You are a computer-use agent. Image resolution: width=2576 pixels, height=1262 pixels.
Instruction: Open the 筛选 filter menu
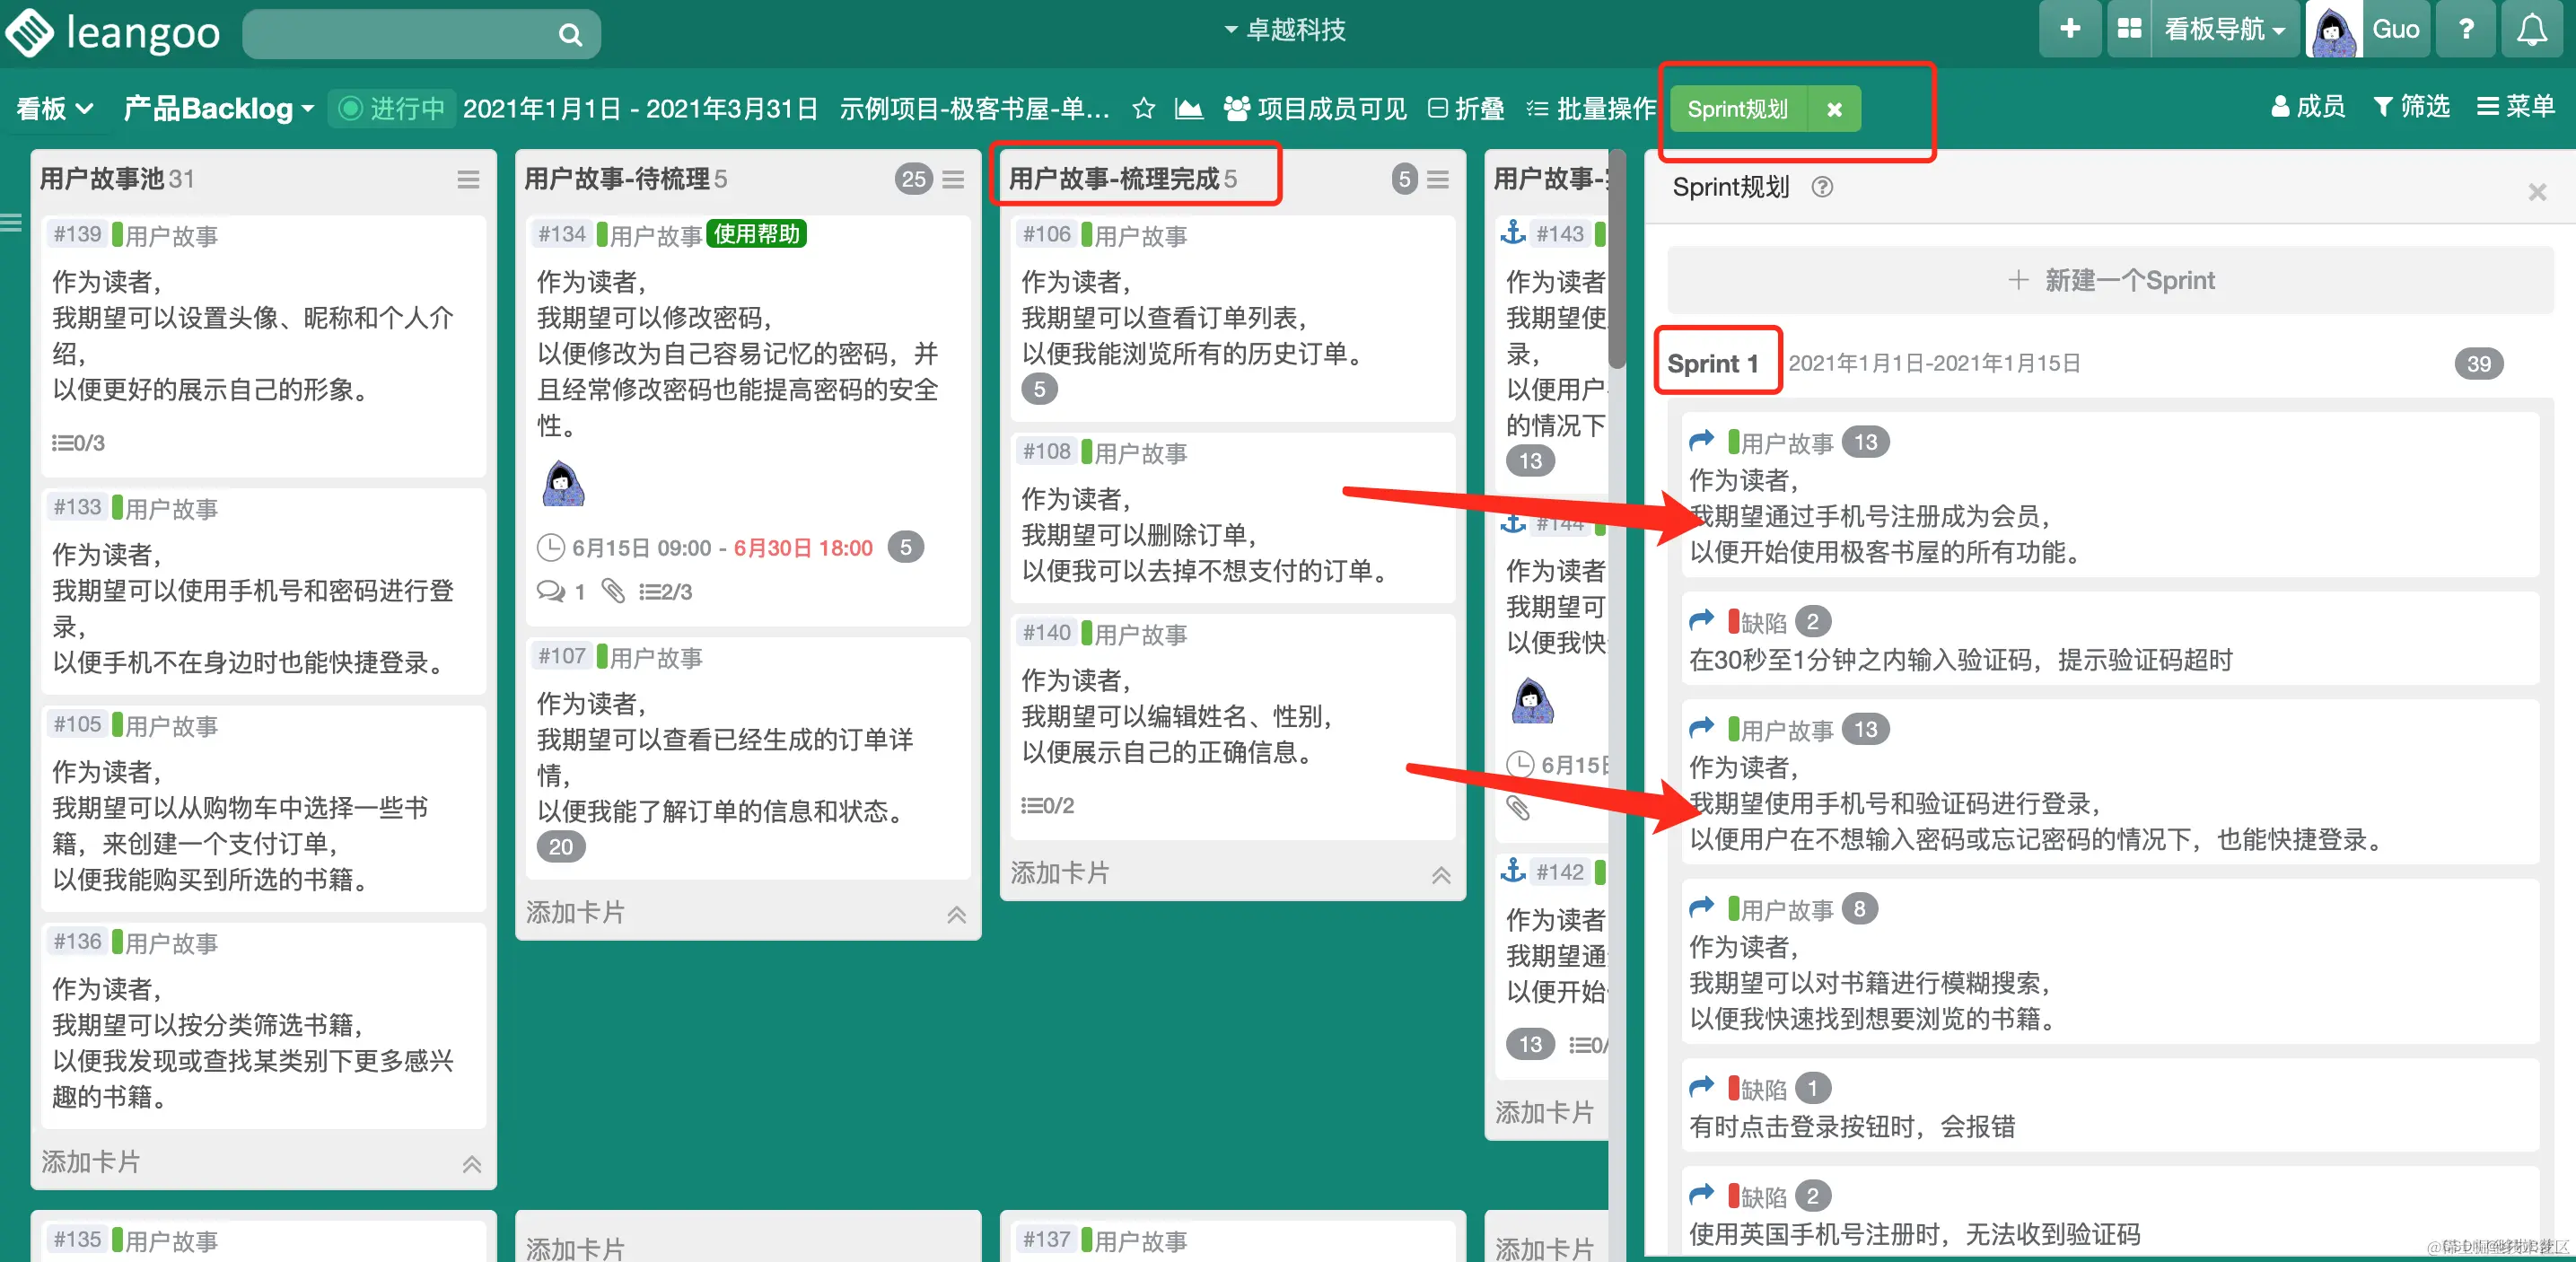pos(2411,106)
